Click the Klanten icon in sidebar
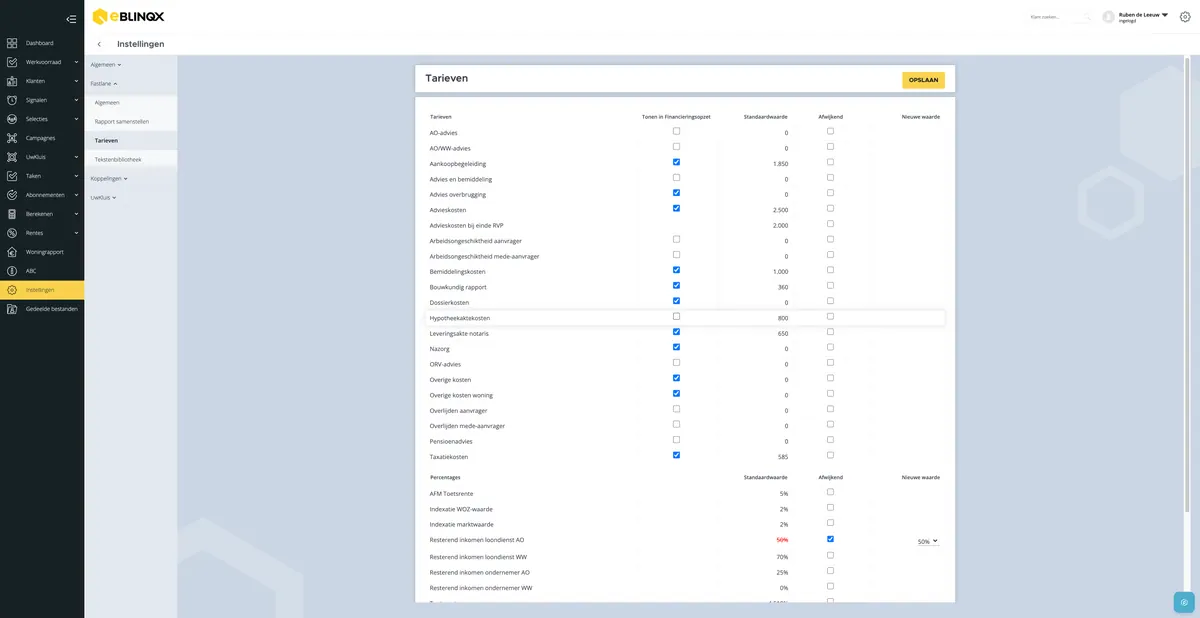The height and width of the screenshot is (618, 1200). click(x=11, y=81)
